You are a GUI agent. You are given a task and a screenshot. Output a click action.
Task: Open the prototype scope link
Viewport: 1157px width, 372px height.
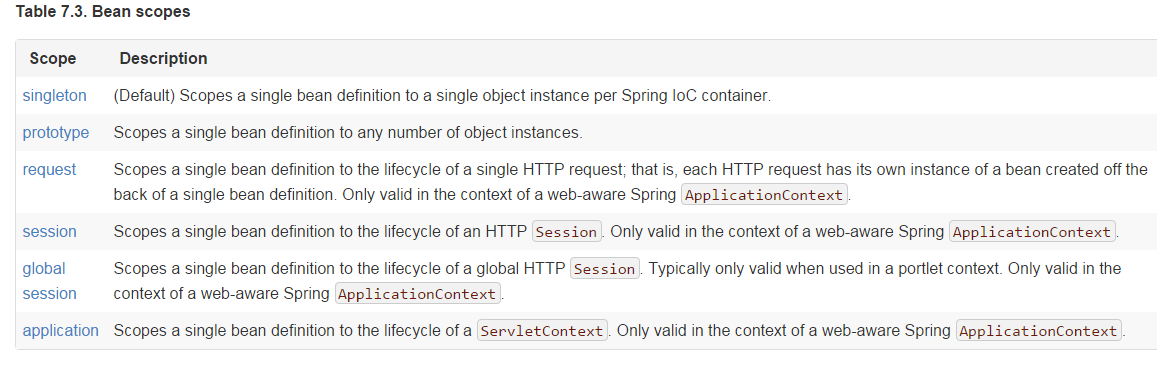tap(56, 133)
